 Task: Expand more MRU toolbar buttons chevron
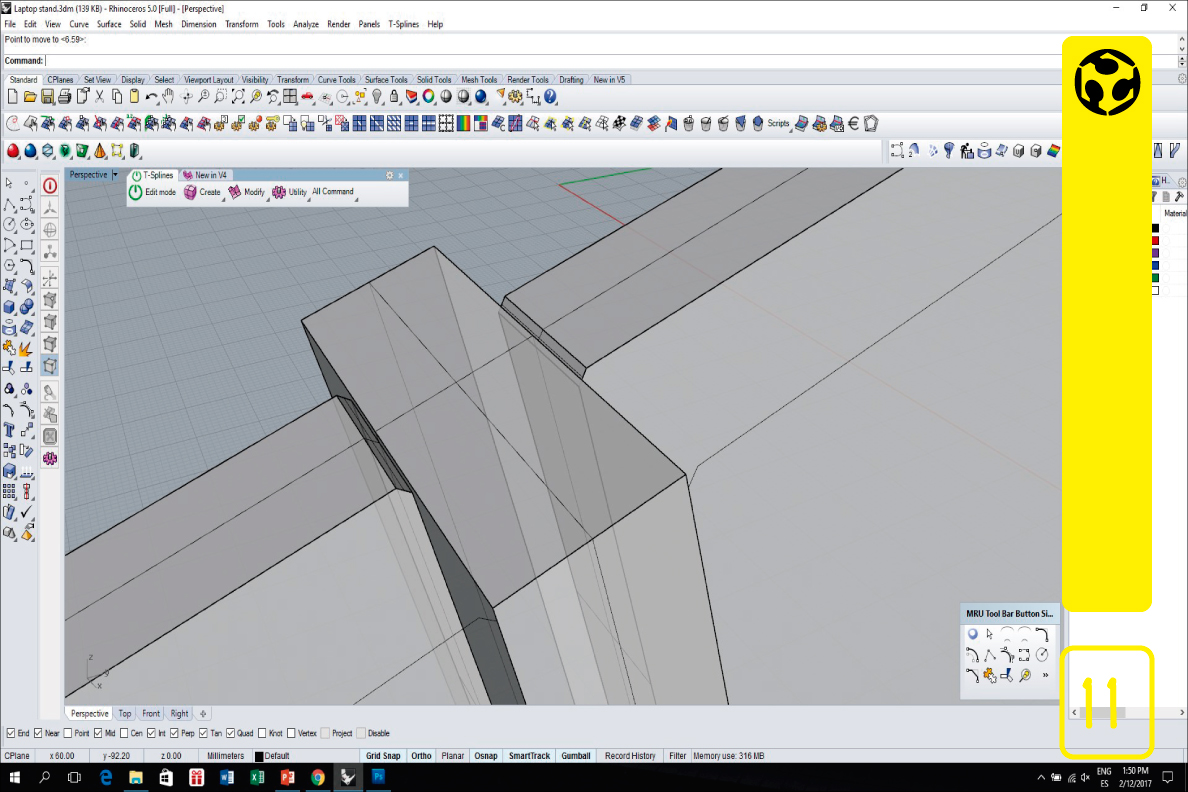1045,675
